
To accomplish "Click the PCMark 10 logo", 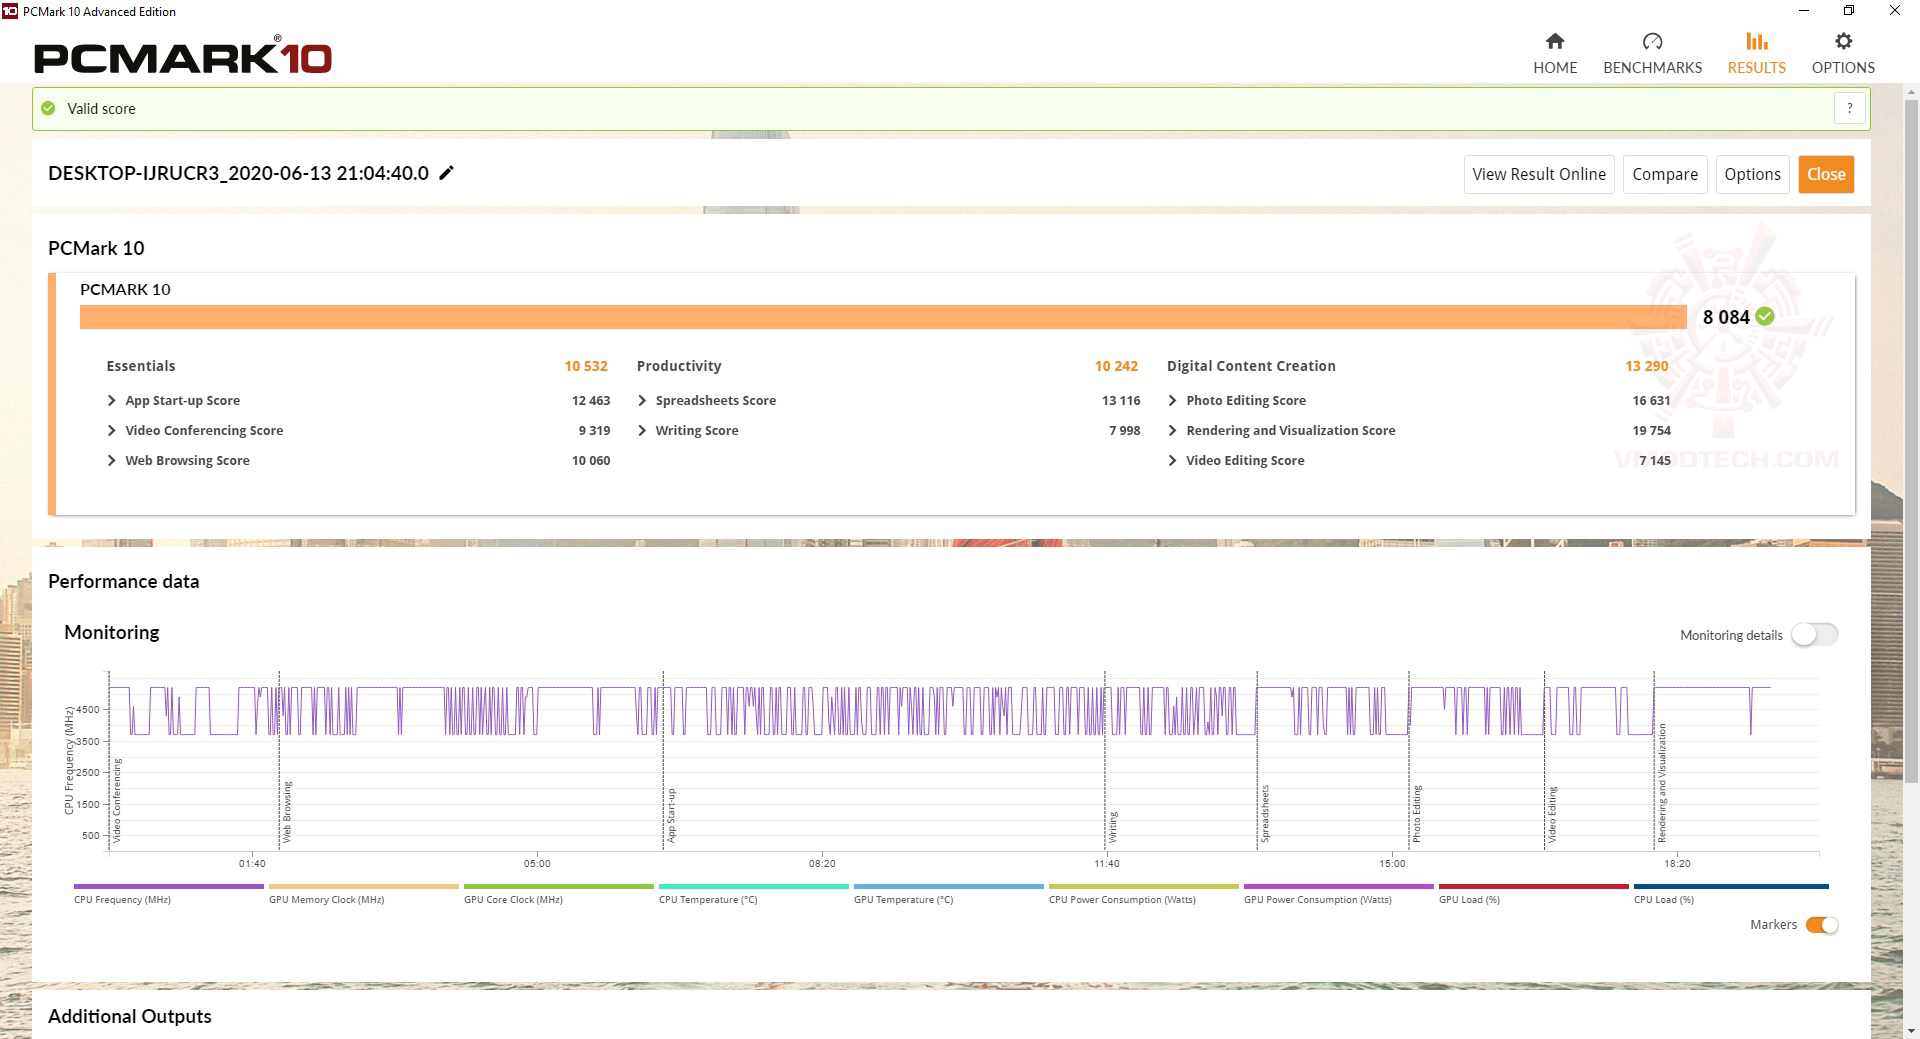I will point(183,57).
